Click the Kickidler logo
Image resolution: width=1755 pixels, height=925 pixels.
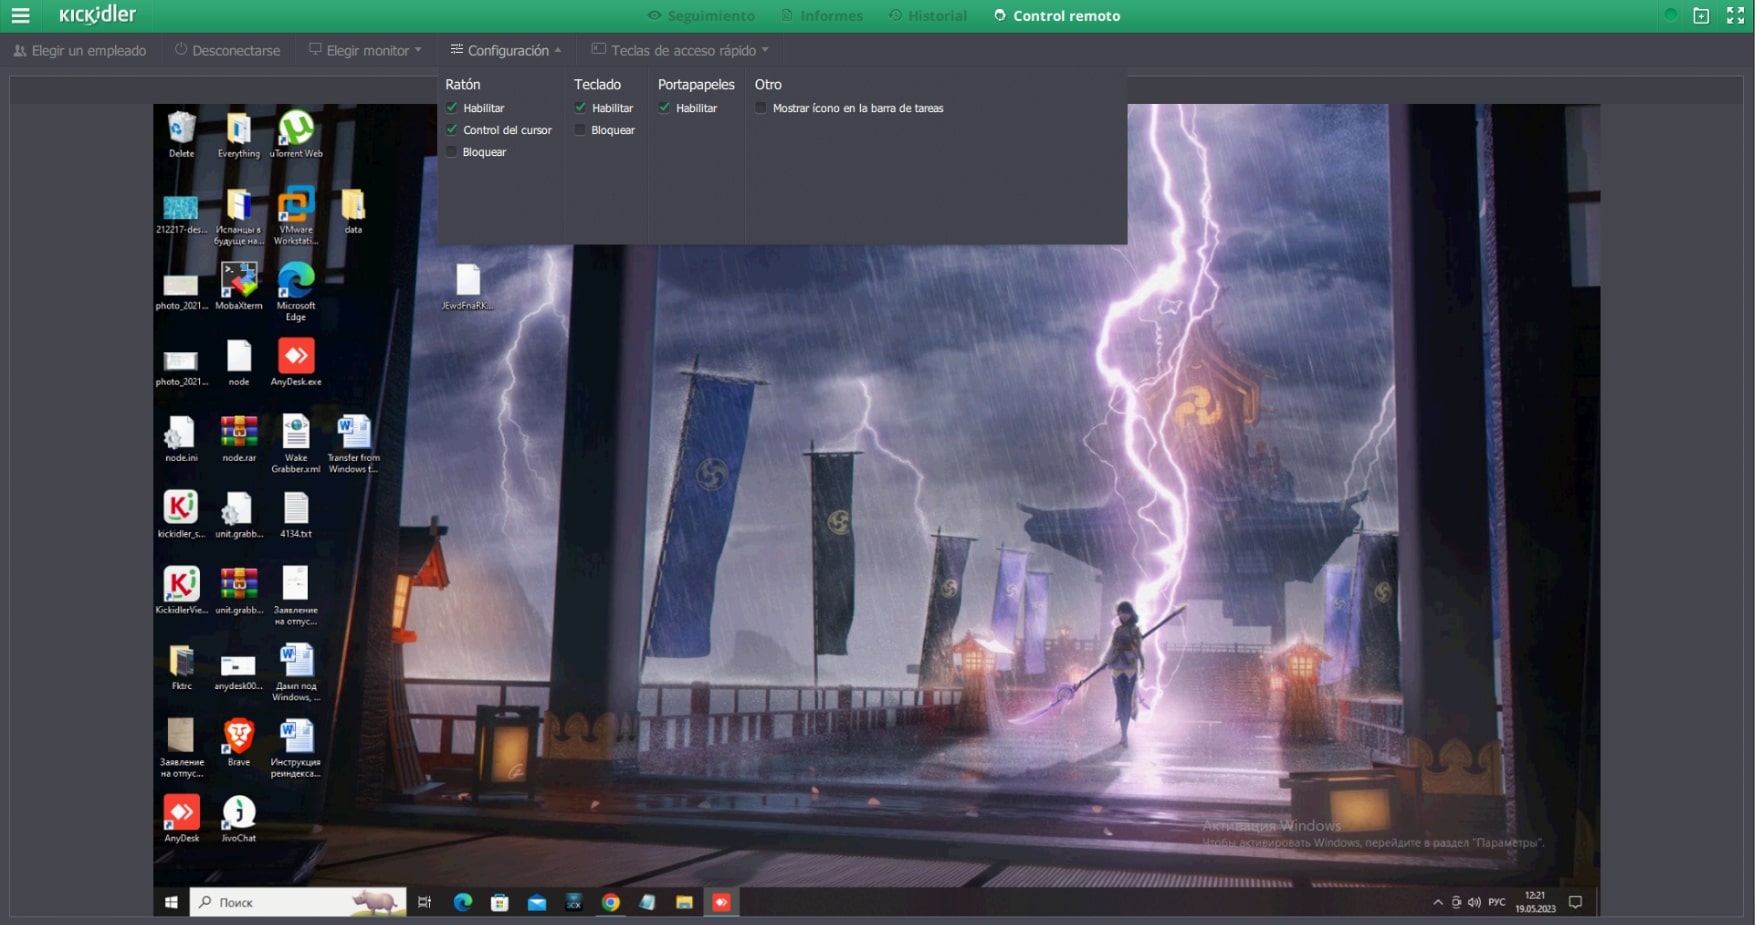97,14
